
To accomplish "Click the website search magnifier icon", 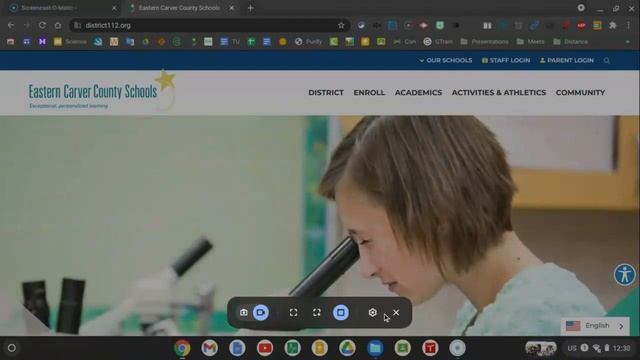I will 607,60.
